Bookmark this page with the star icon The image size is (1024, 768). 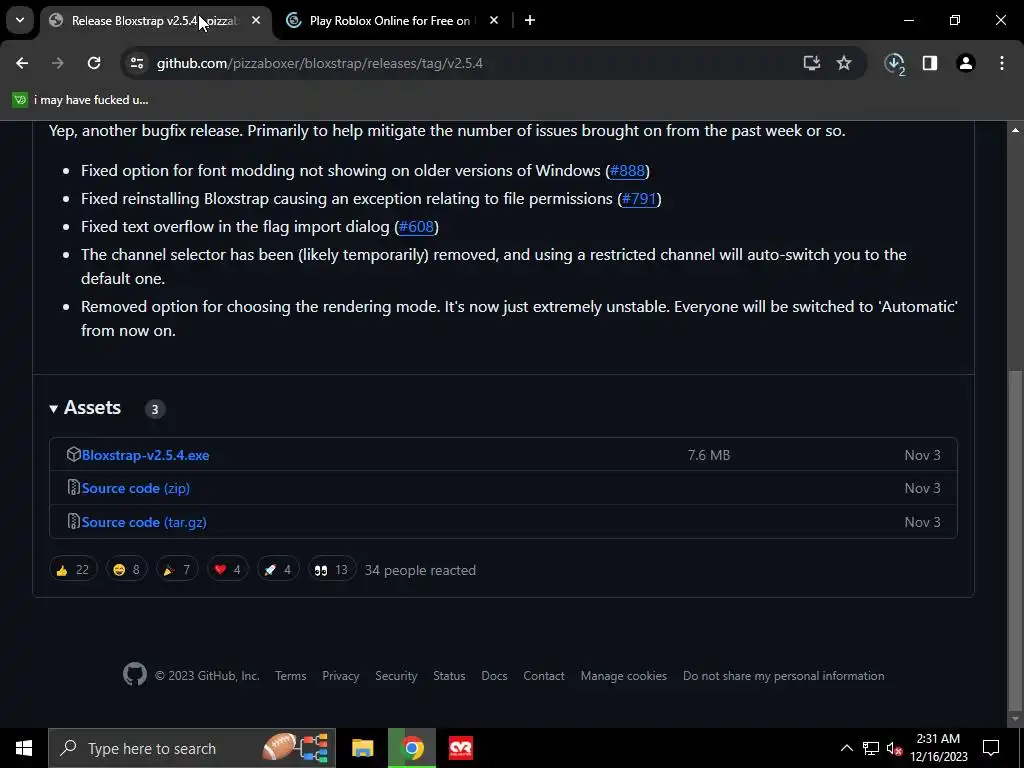[844, 63]
